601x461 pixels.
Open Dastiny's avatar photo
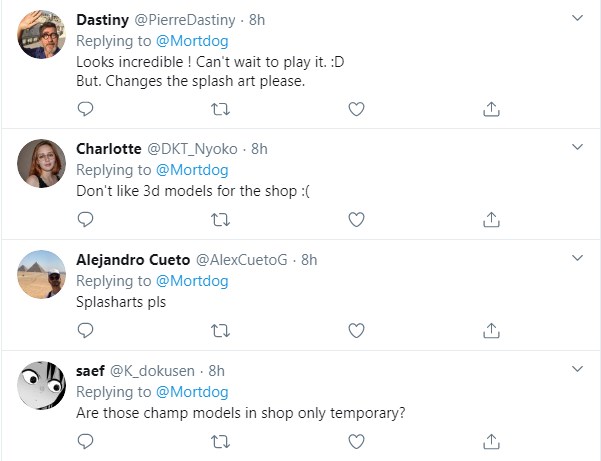pos(41,34)
